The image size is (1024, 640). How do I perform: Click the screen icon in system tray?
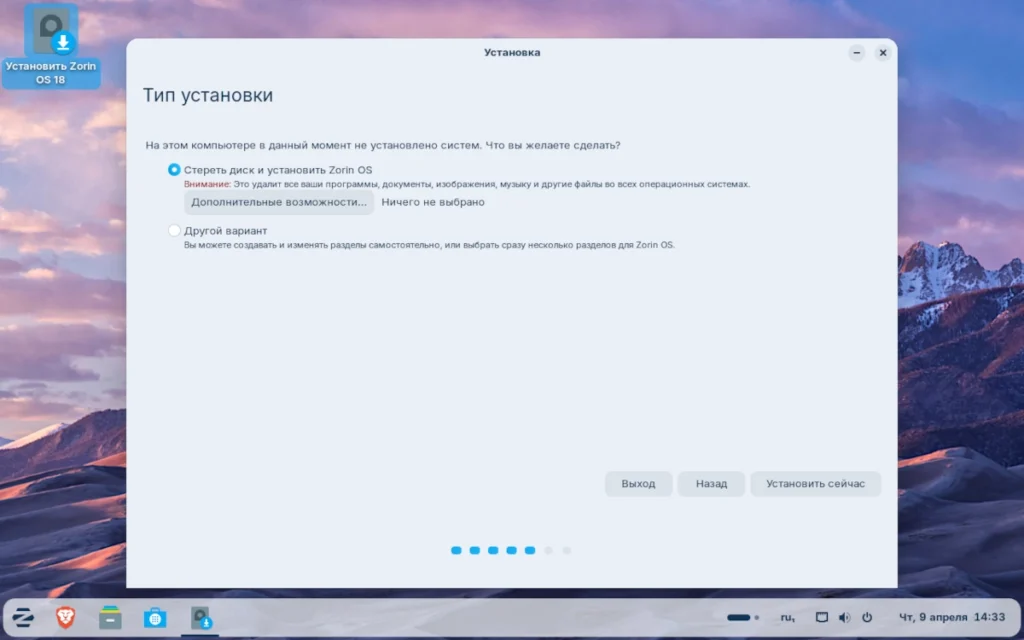click(x=822, y=617)
